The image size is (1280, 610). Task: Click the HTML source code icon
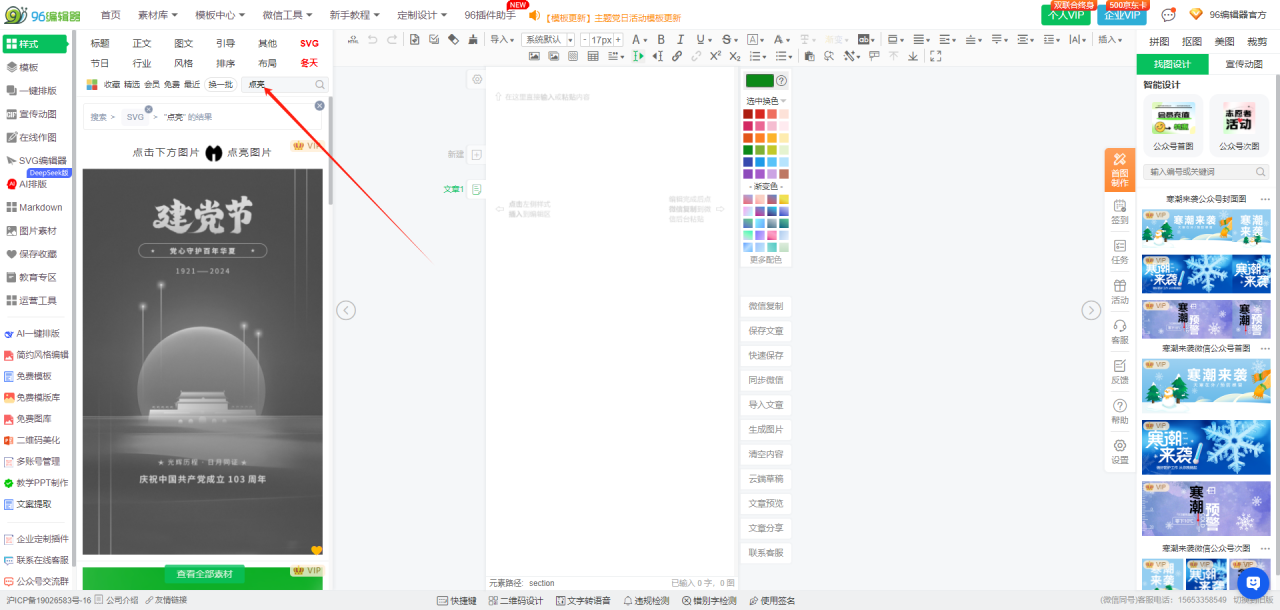point(352,39)
